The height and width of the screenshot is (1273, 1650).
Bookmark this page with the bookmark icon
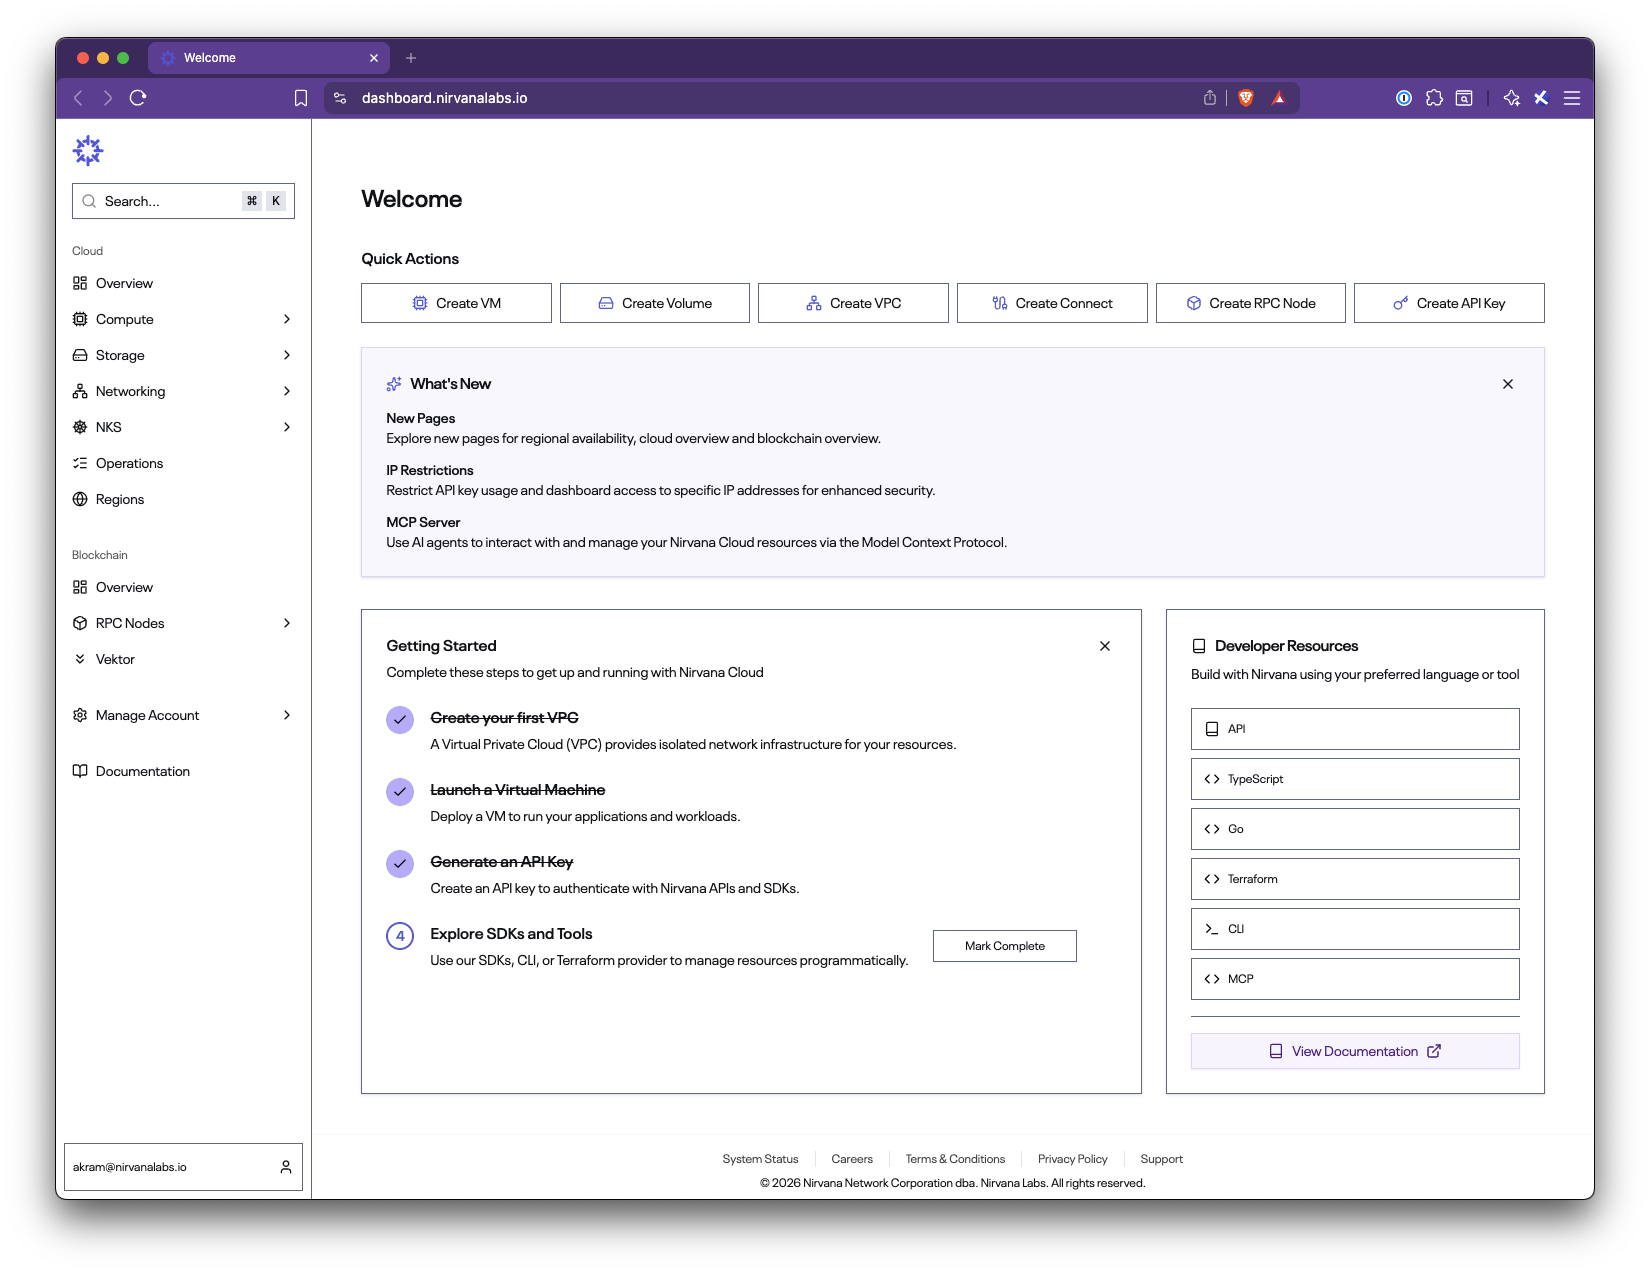[x=301, y=98]
